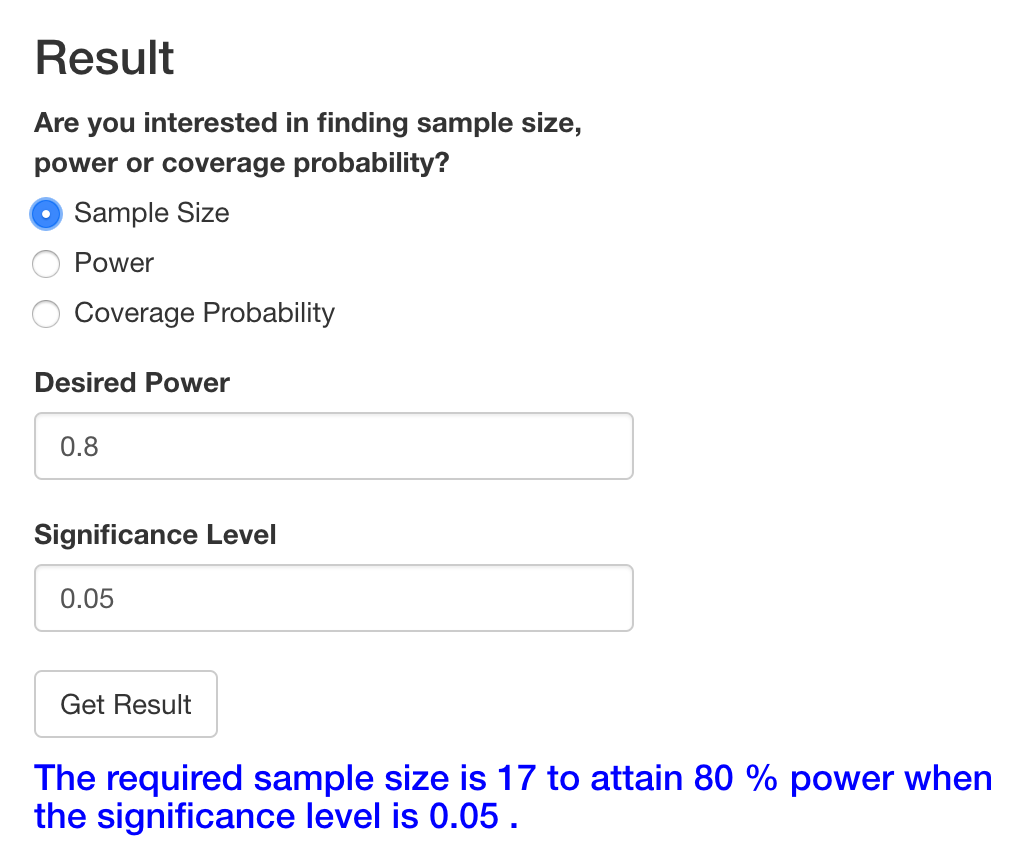This screenshot has height=858, width=1022.
Task: Click the 'Significance Level' field label
Action: pos(155,535)
